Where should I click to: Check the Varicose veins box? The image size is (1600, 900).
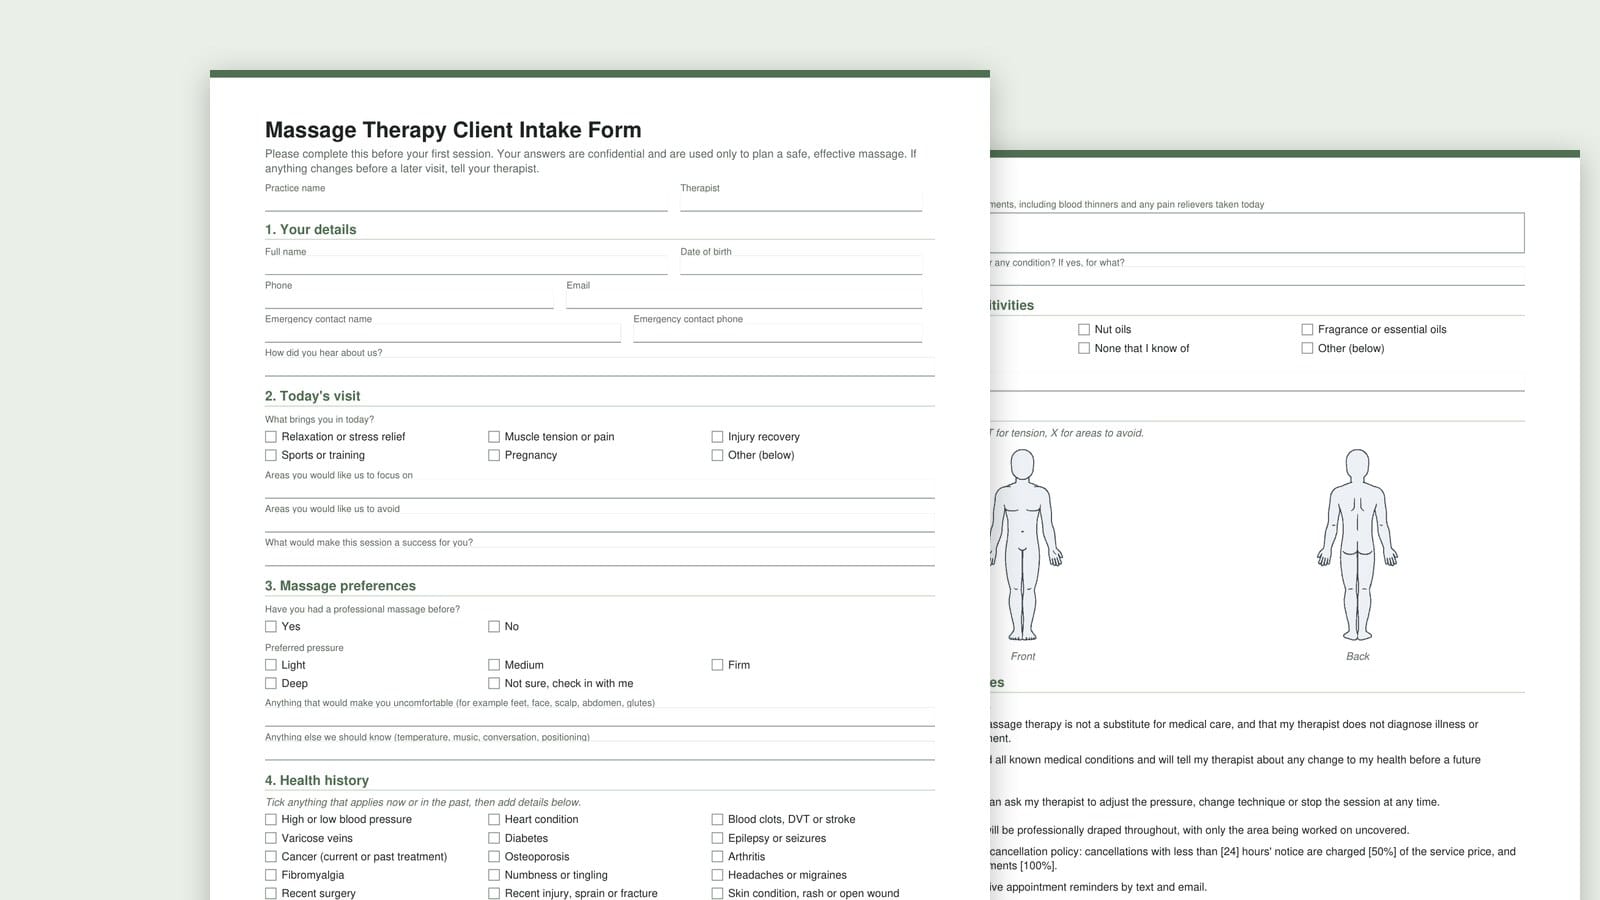pos(271,838)
